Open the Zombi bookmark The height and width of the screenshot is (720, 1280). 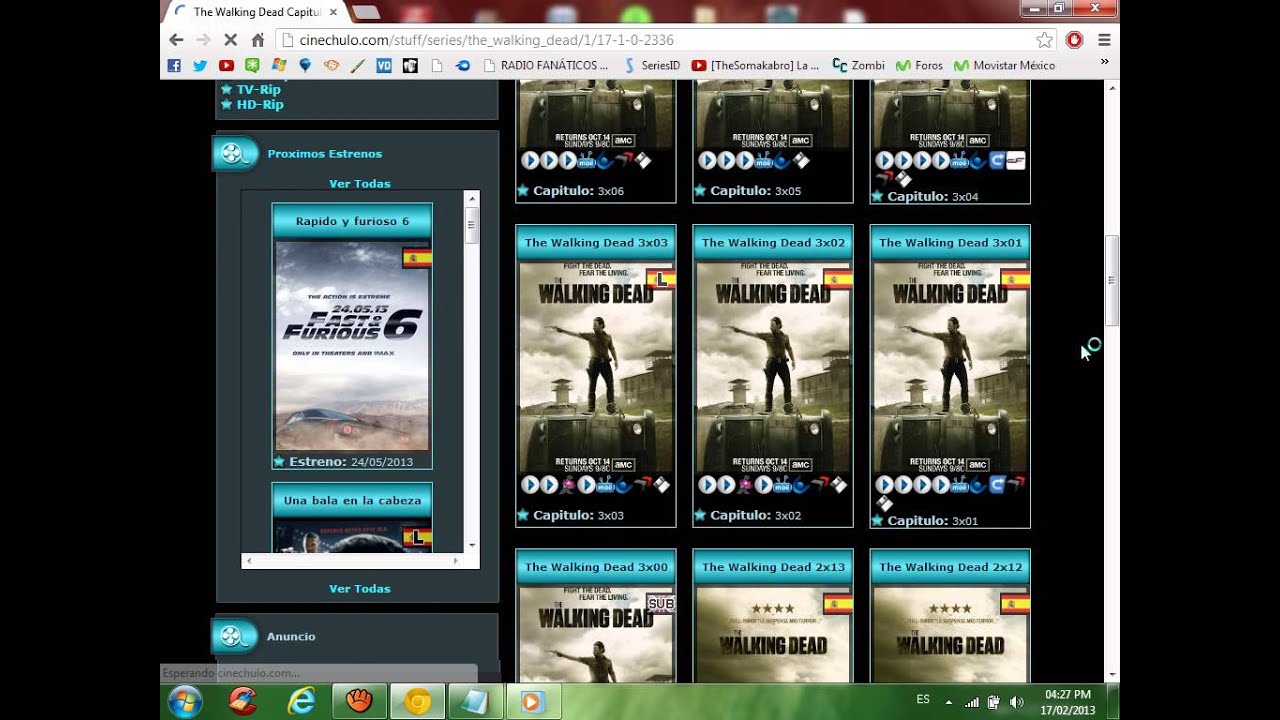(858, 65)
